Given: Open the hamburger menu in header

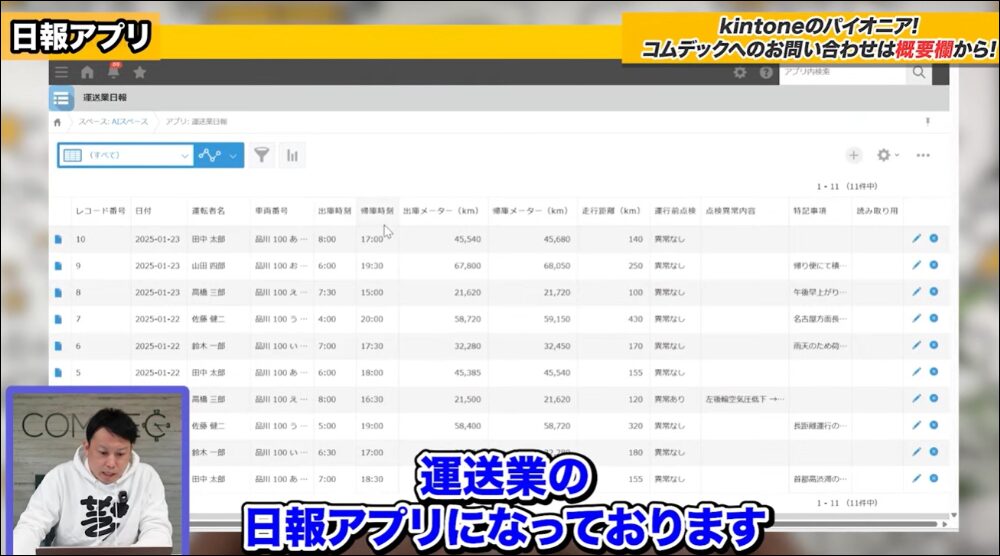Looking at the screenshot, I should tap(62, 73).
